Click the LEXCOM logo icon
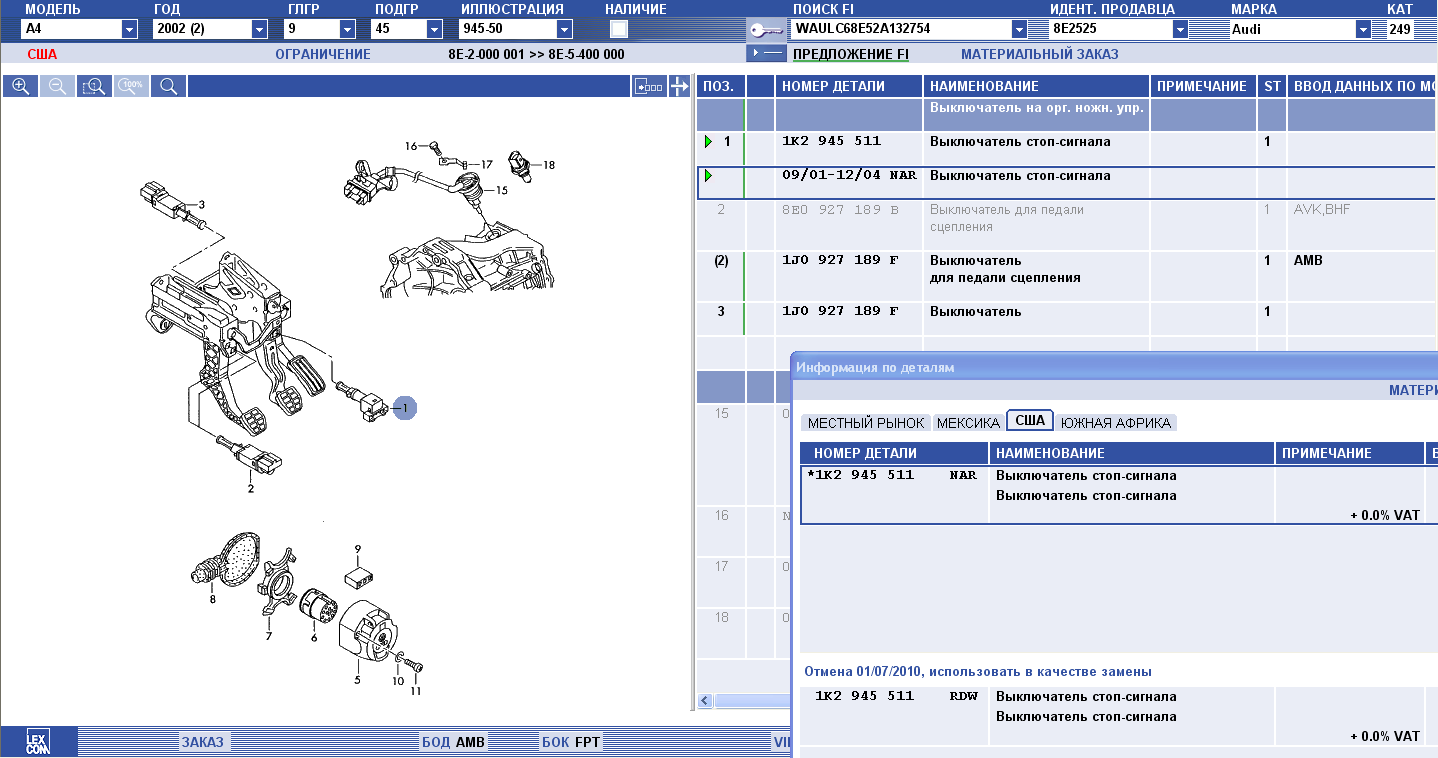 coord(37,742)
